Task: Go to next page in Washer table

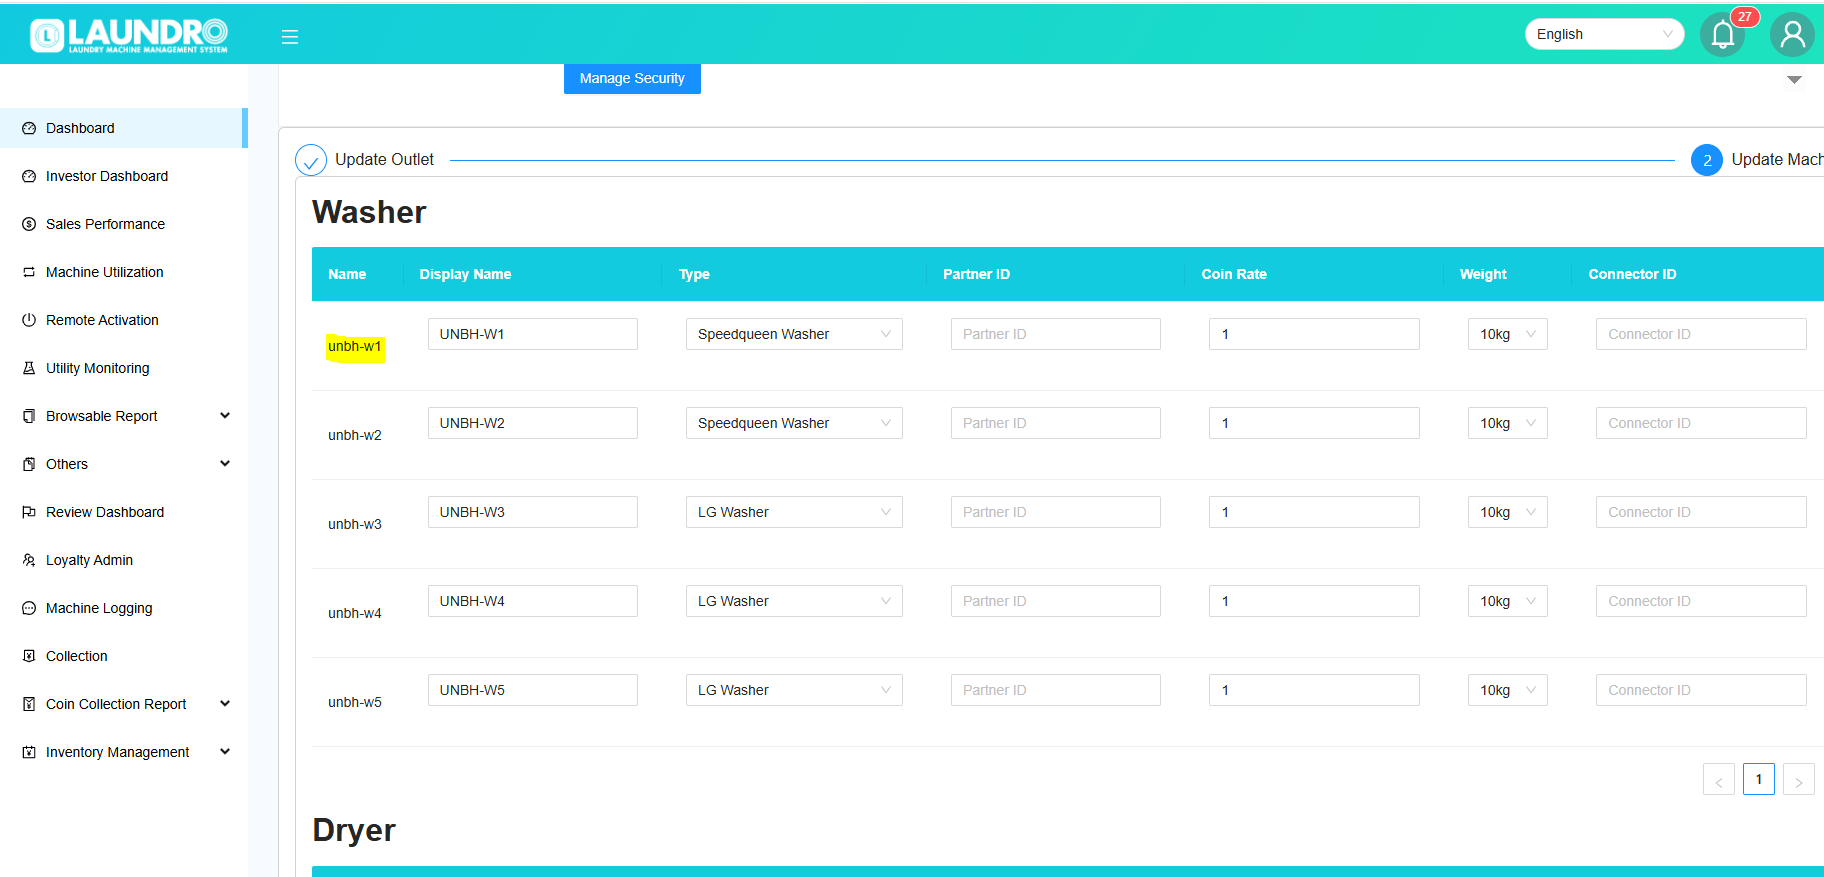Action: tap(1799, 779)
